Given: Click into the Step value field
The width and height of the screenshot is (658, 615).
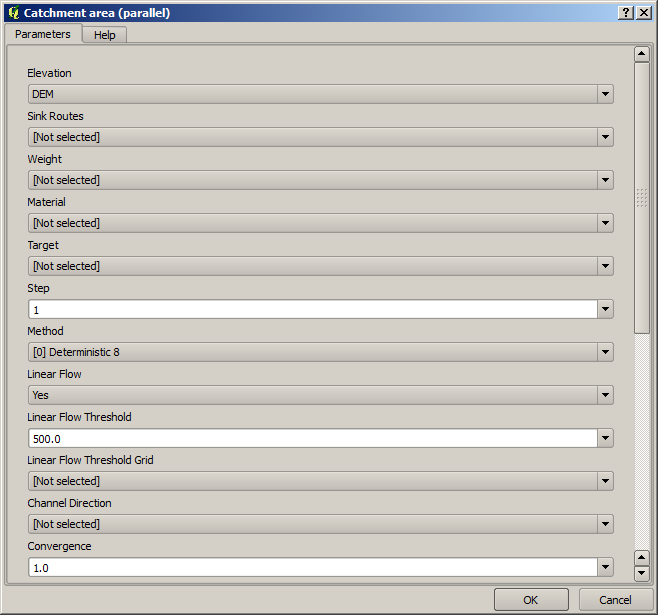Looking at the screenshot, I should [312, 309].
